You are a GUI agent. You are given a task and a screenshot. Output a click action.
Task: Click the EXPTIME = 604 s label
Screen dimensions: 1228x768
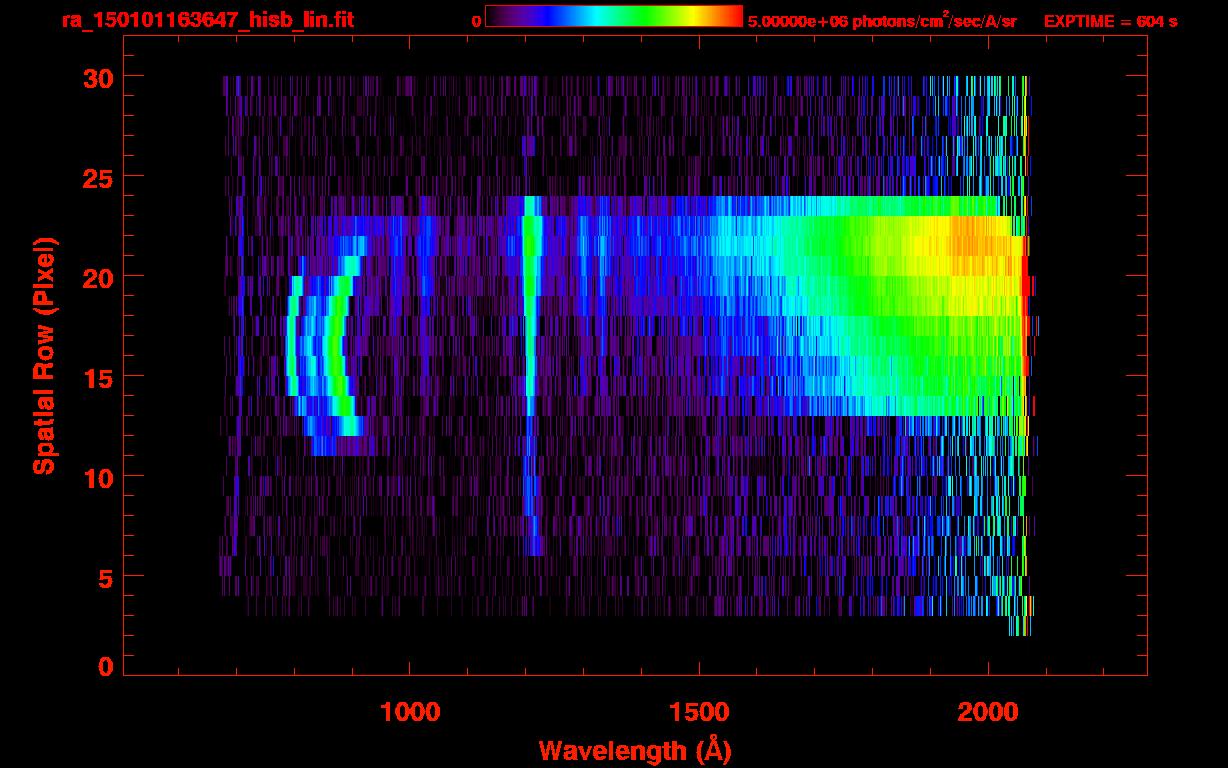(x=1110, y=21)
